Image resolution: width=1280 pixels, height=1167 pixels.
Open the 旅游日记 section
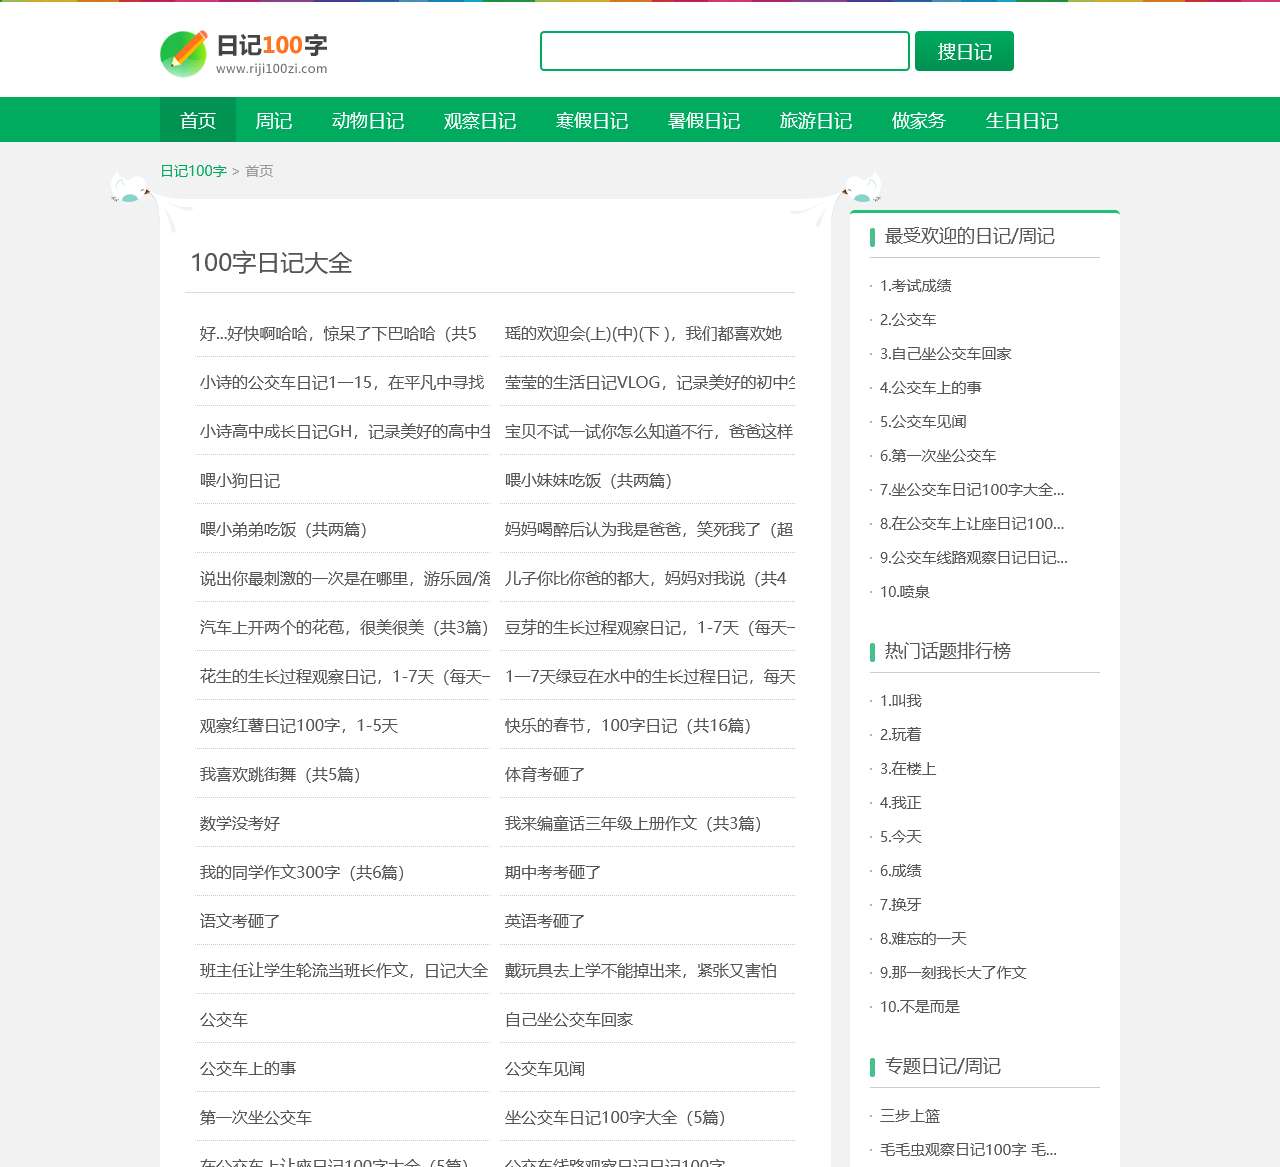pos(816,120)
